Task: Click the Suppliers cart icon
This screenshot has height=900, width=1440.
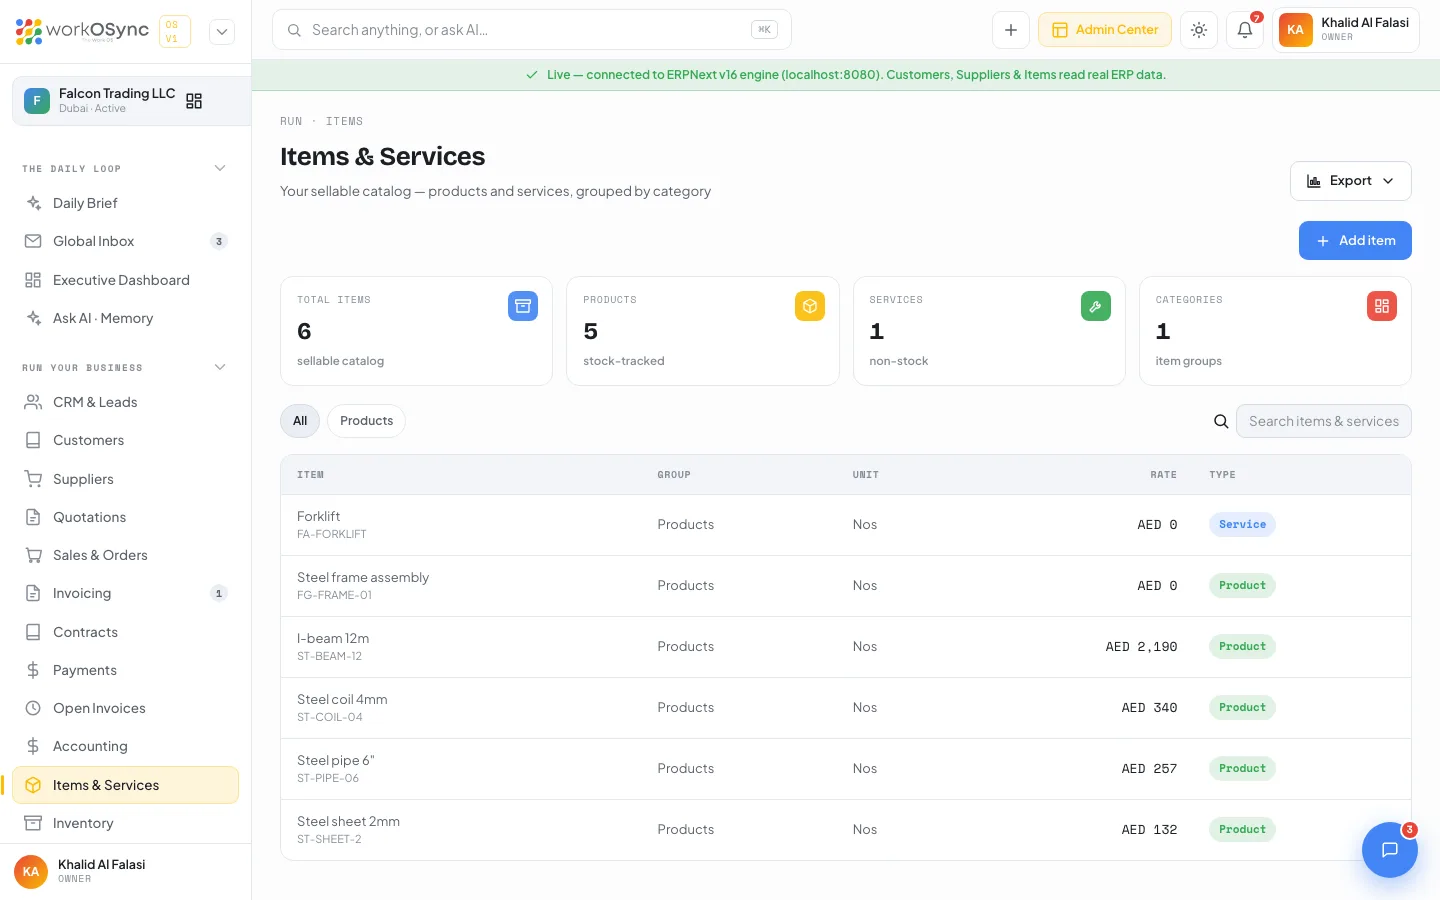Action: (x=33, y=479)
